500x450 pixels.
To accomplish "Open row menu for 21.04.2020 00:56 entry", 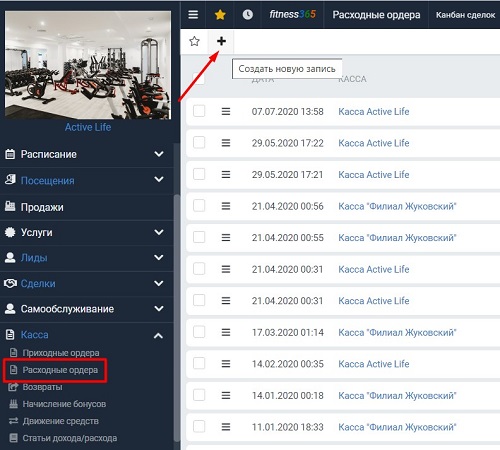I will point(226,206).
